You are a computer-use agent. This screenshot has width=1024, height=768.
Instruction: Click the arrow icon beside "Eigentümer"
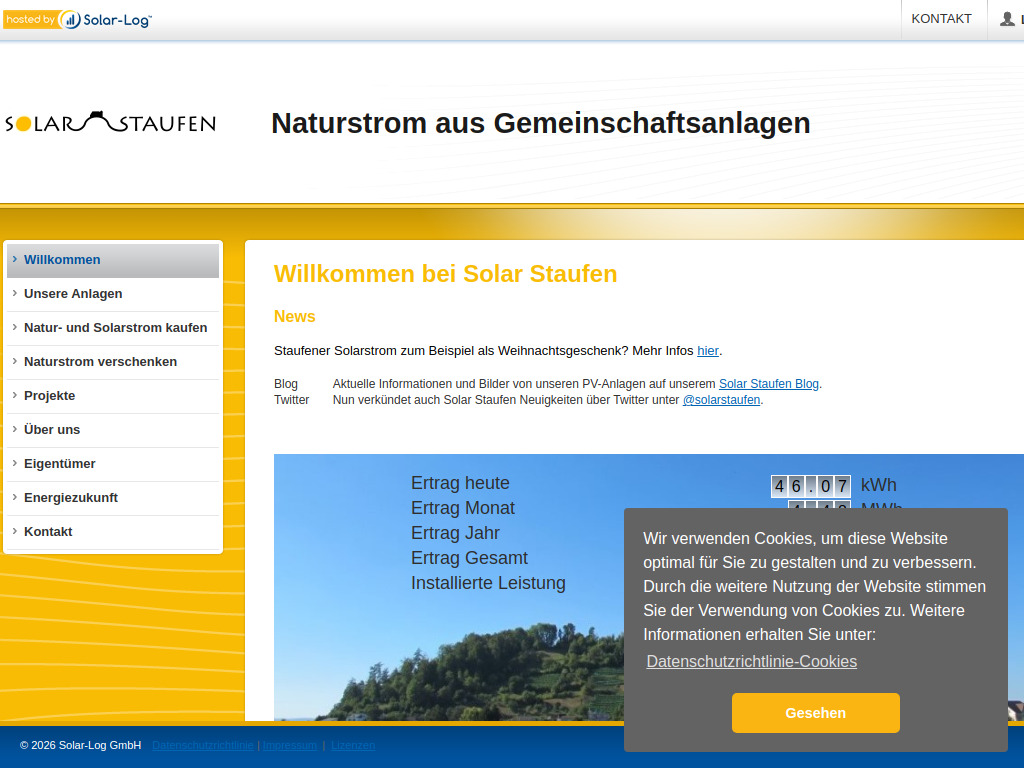[15, 464]
